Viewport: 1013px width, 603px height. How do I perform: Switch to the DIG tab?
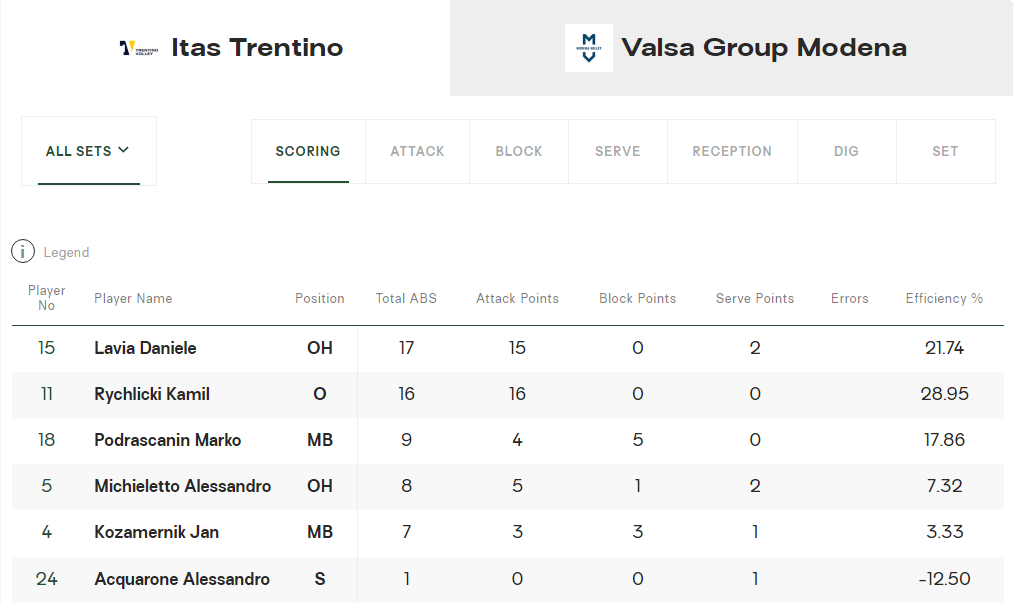point(846,151)
